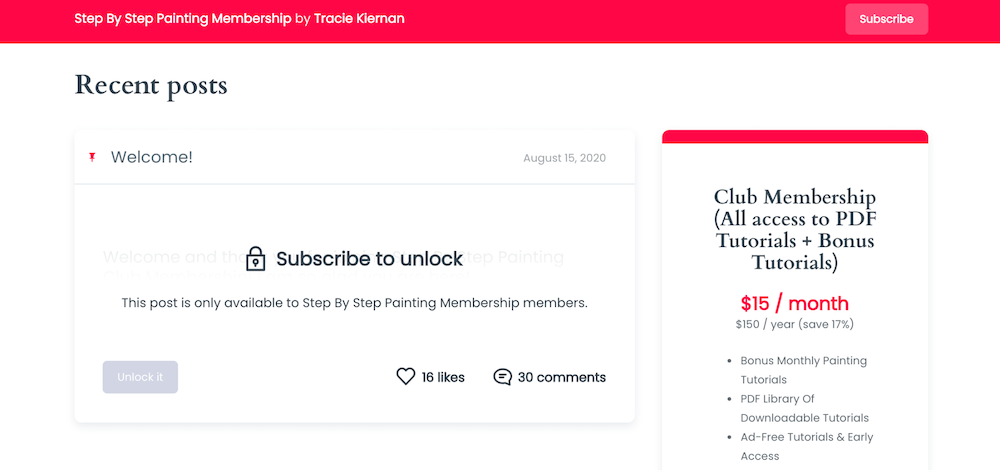Screen dimensions: 1000x472
Task: Select the $15 / month price
Action: coord(795,303)
